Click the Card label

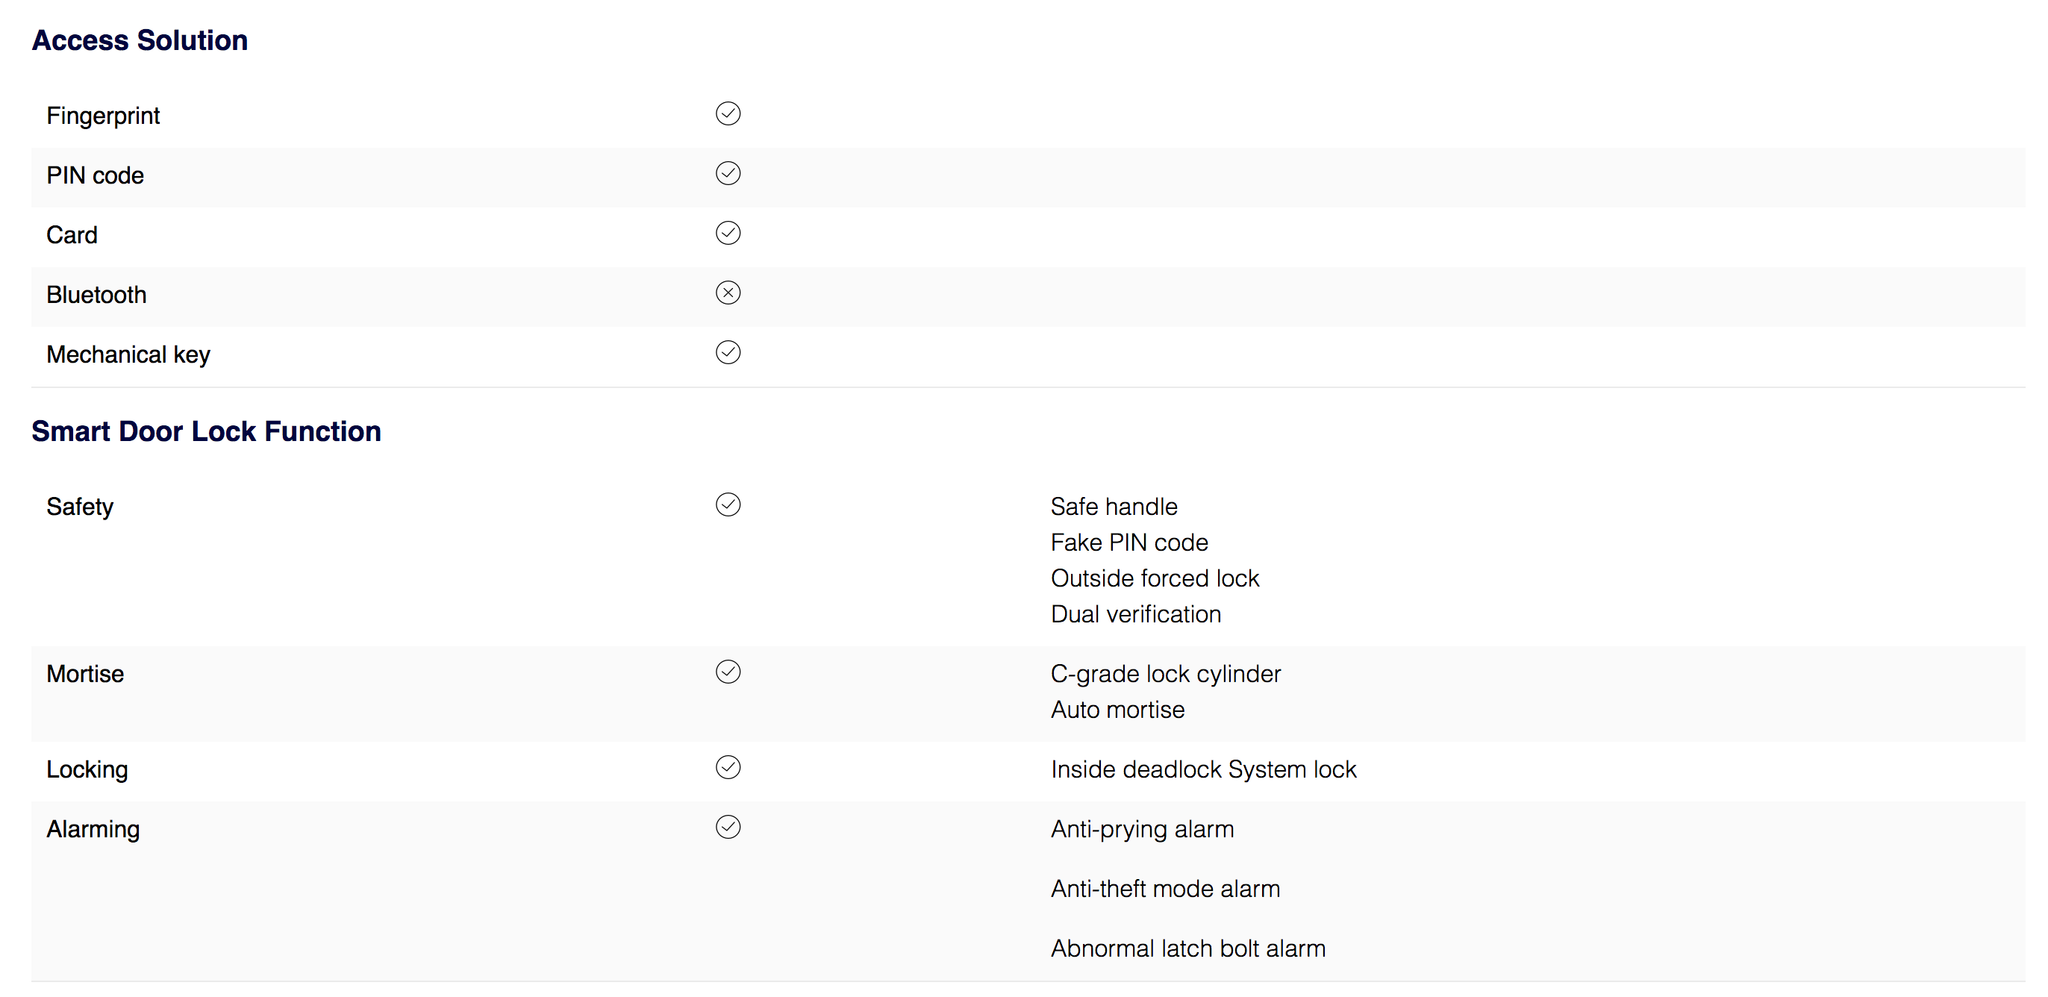click(72, 235)
